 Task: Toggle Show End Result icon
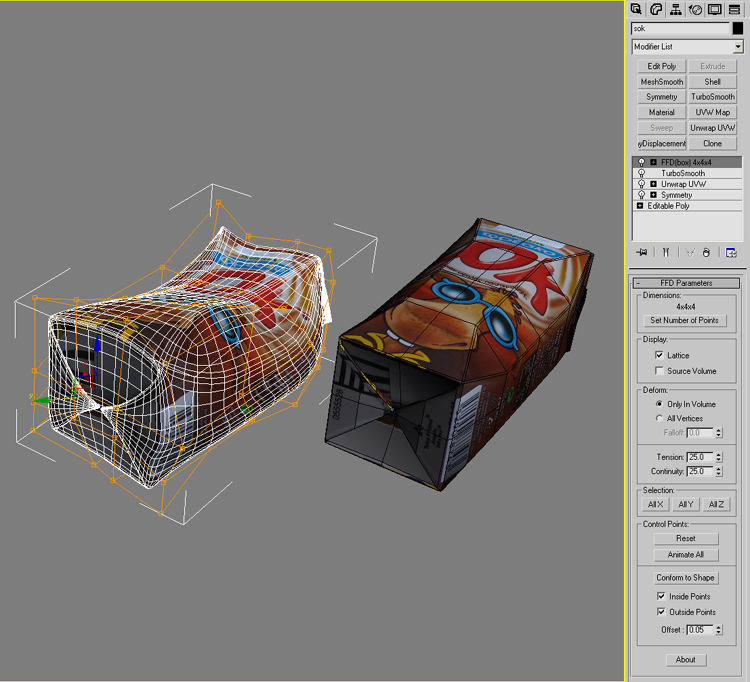click(664, 253)
